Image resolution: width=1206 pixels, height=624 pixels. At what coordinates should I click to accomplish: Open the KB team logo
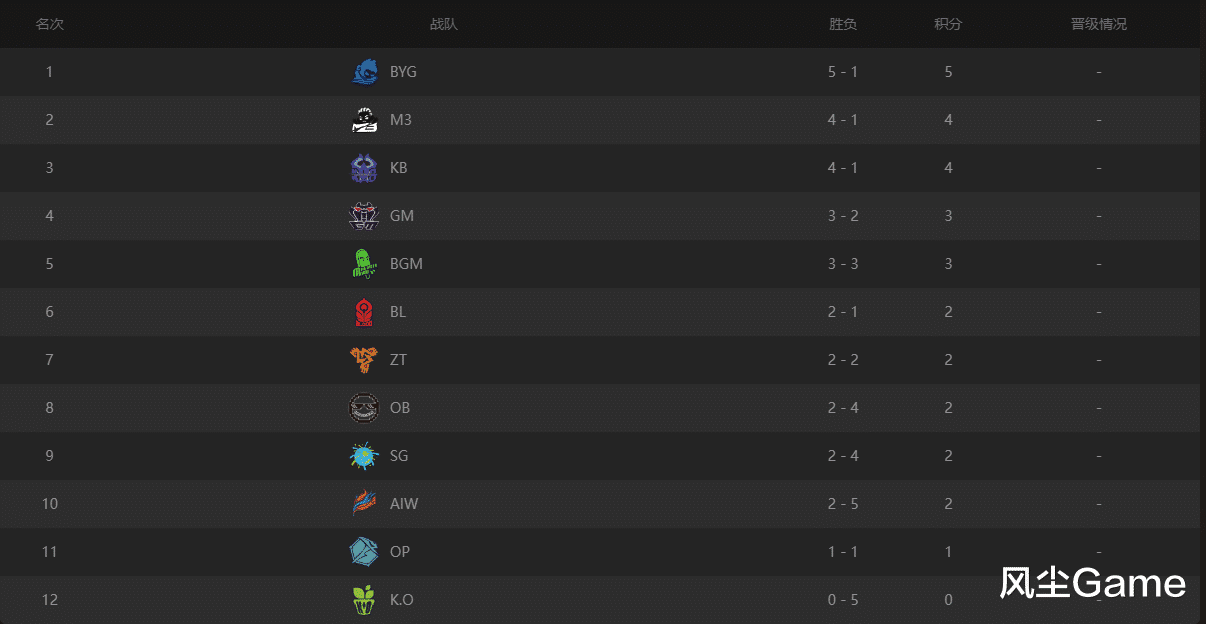(365, 168)
